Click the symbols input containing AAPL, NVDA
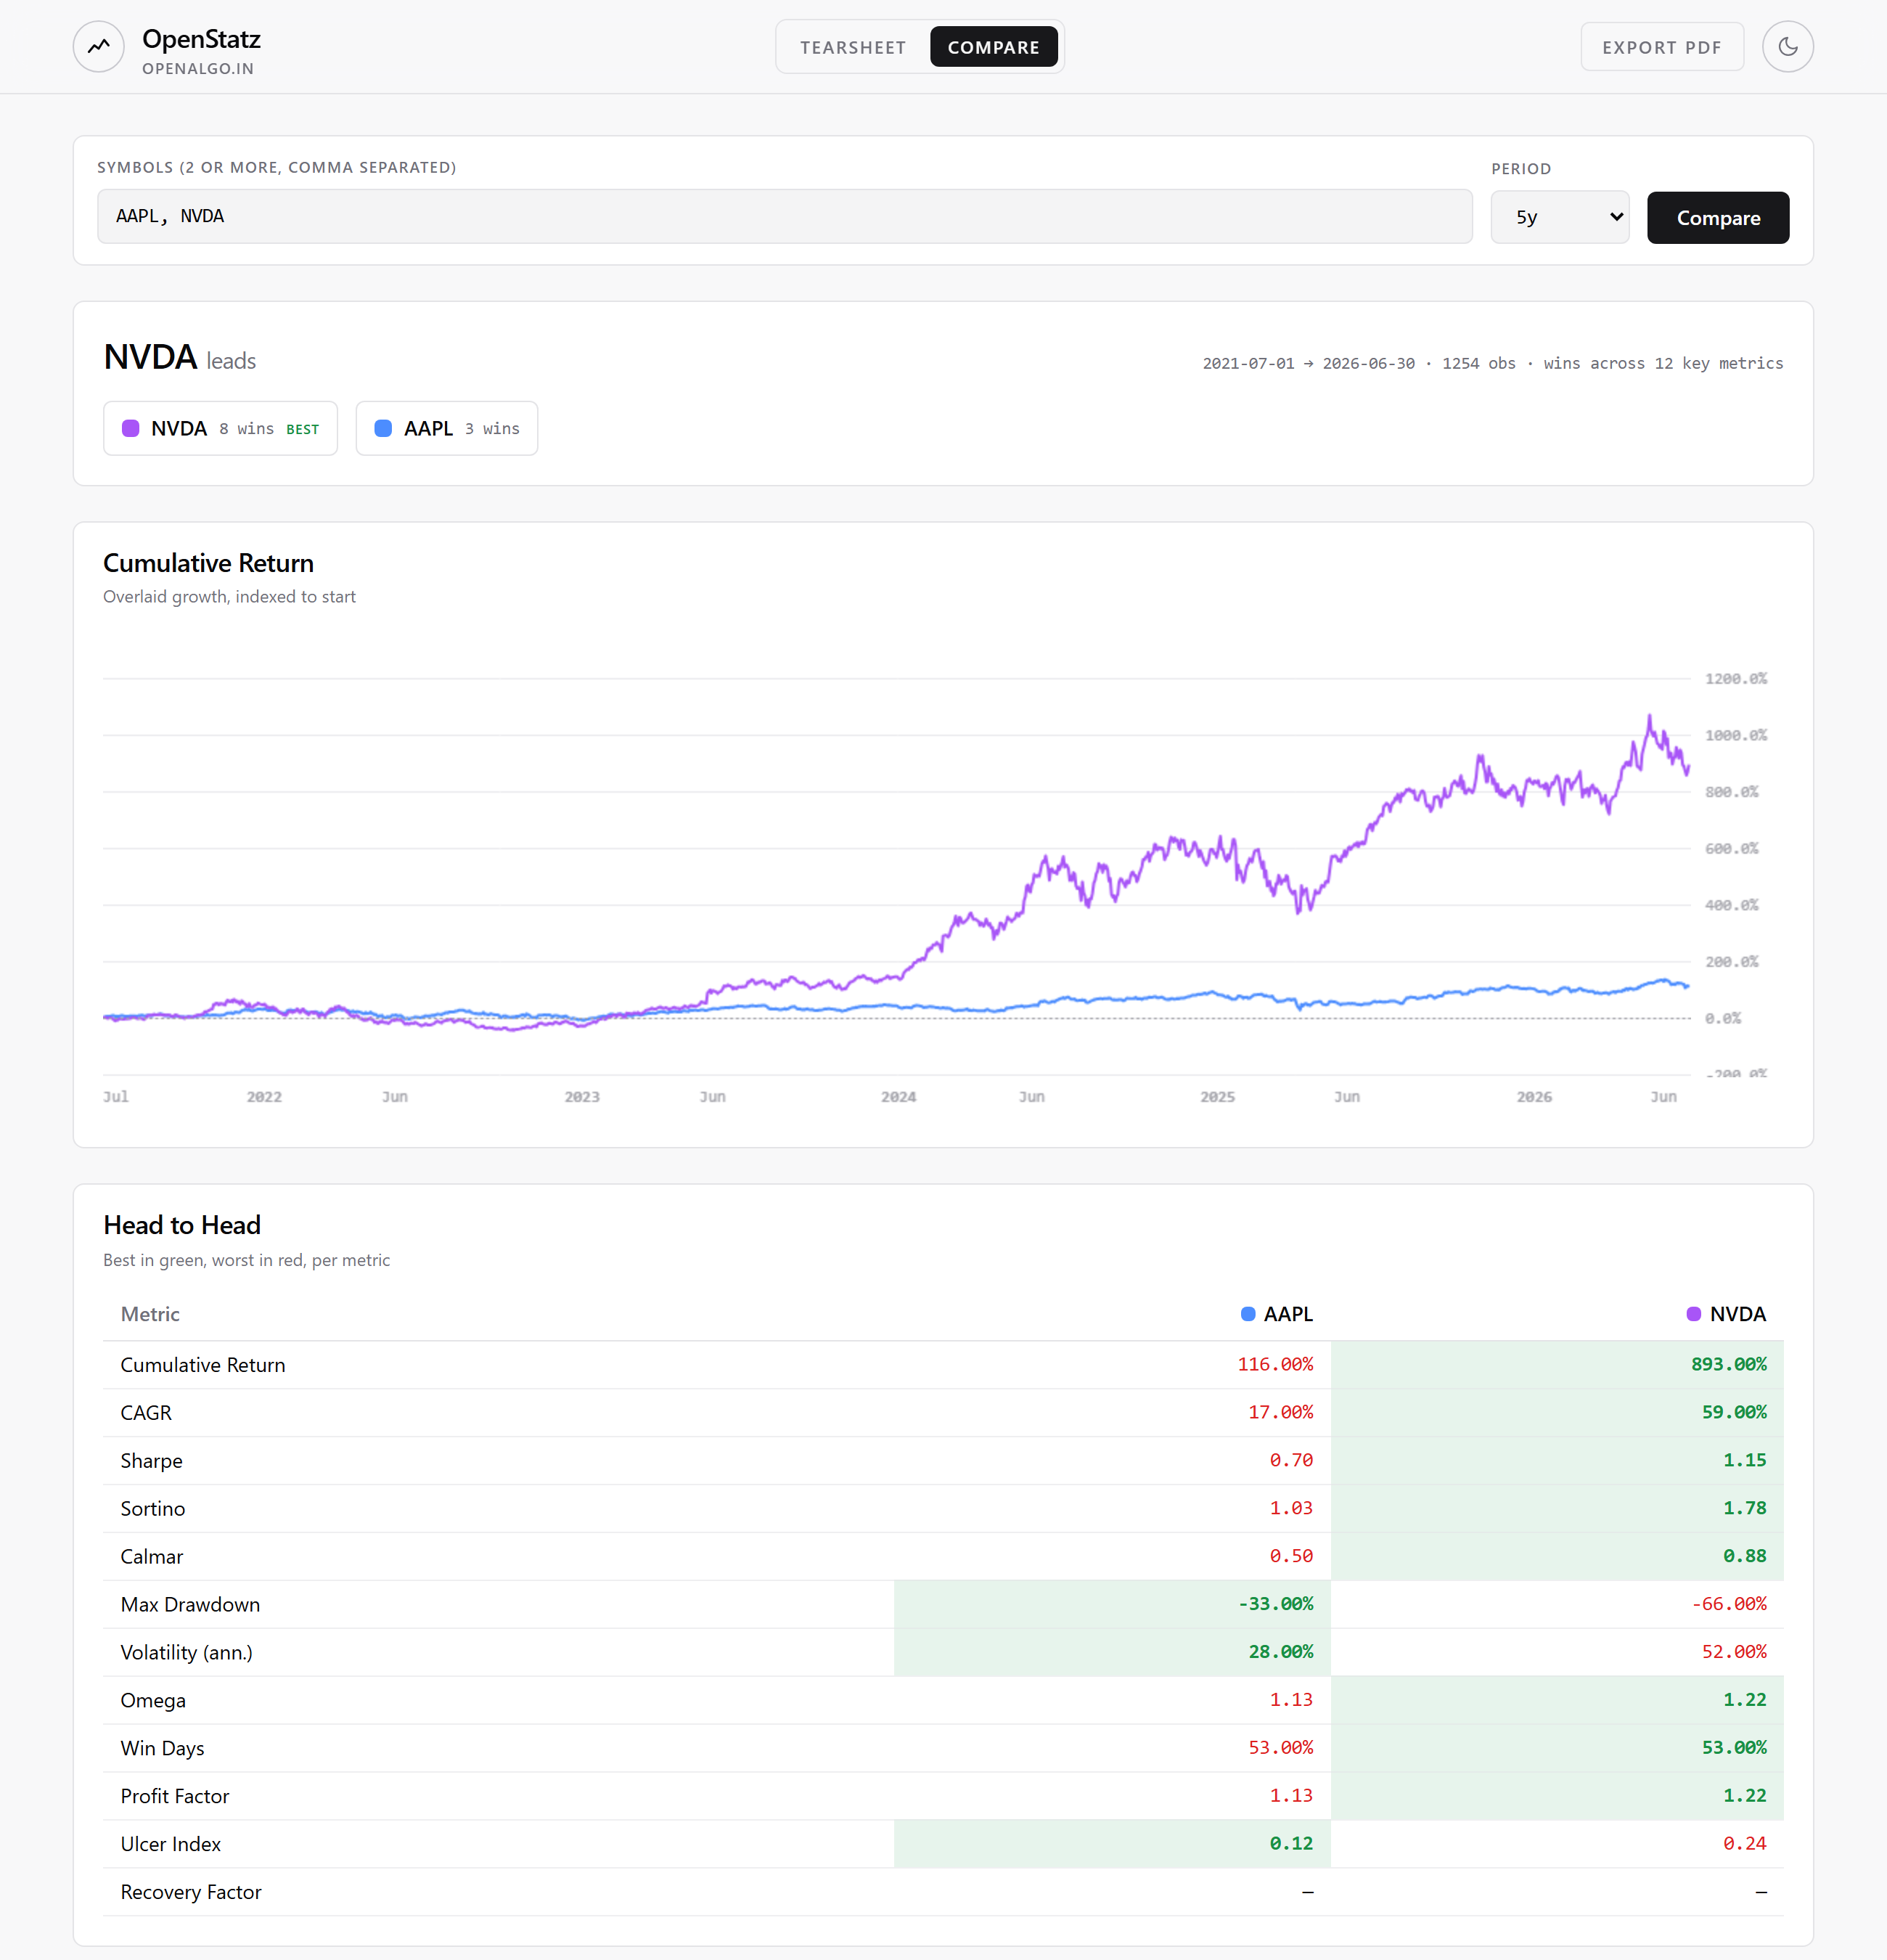The image size is (1887, 1960). [784, 216]
